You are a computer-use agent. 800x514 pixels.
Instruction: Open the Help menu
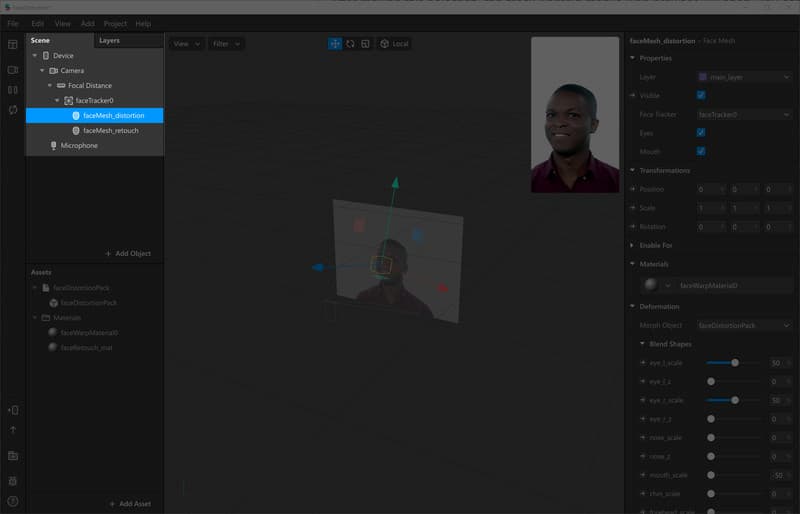point(143,23)
